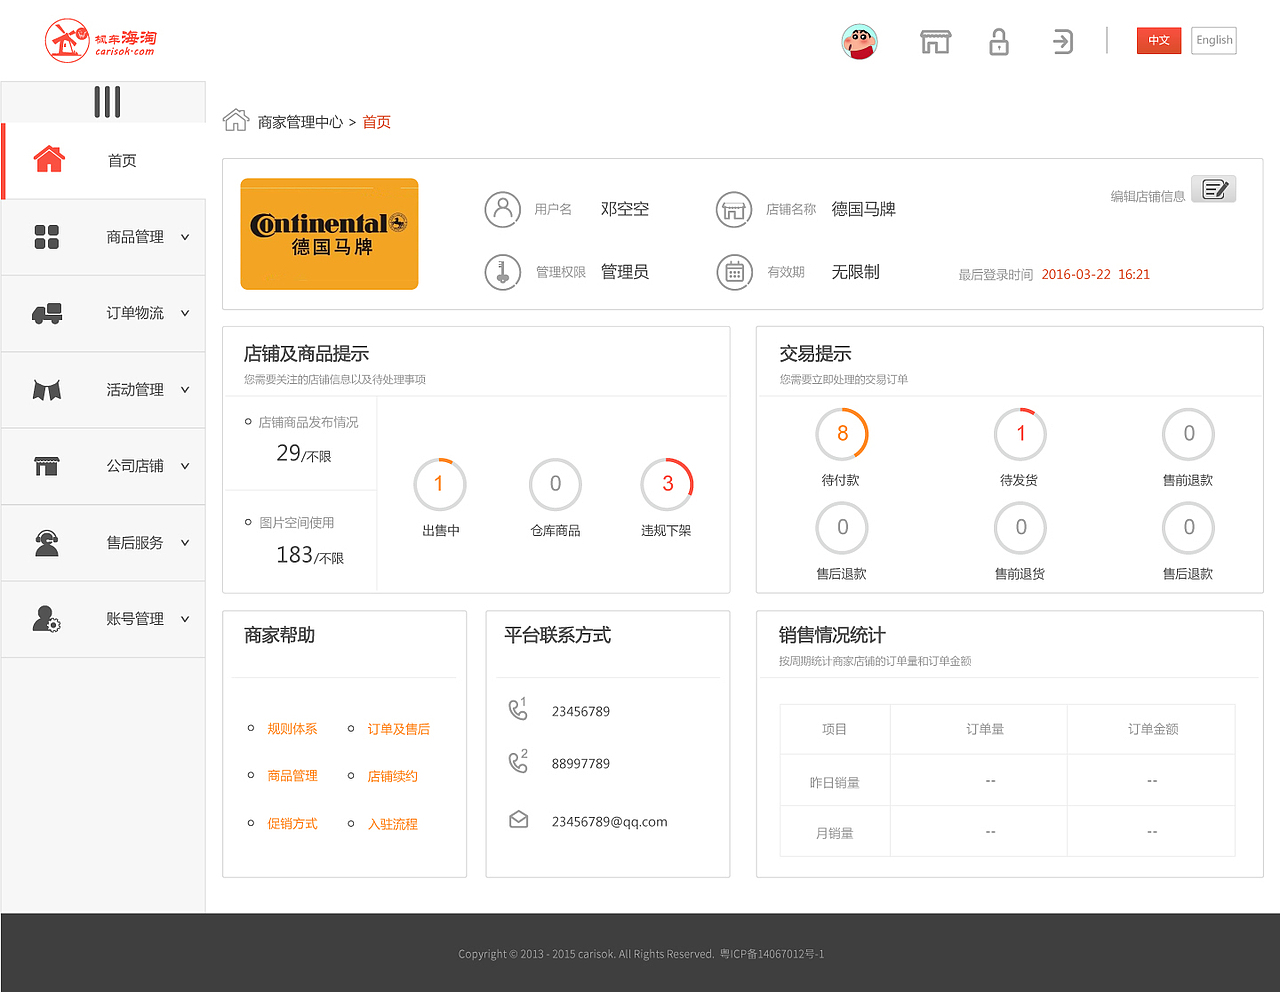Click the headset icon for 售后服务
The image size is (1280, 992).
pyautogui.click(x=49, y=543)
